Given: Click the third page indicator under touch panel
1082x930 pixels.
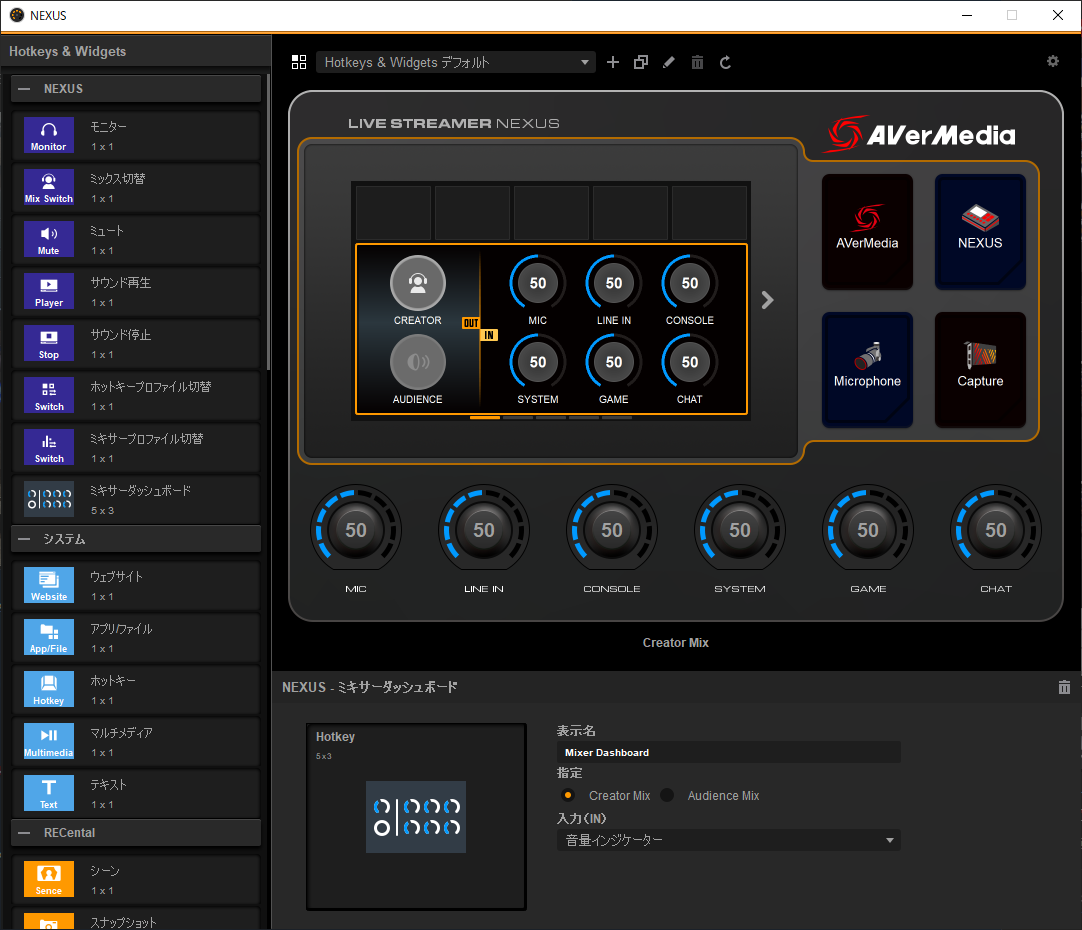Looking at the screenshot, I should point(551,417).
